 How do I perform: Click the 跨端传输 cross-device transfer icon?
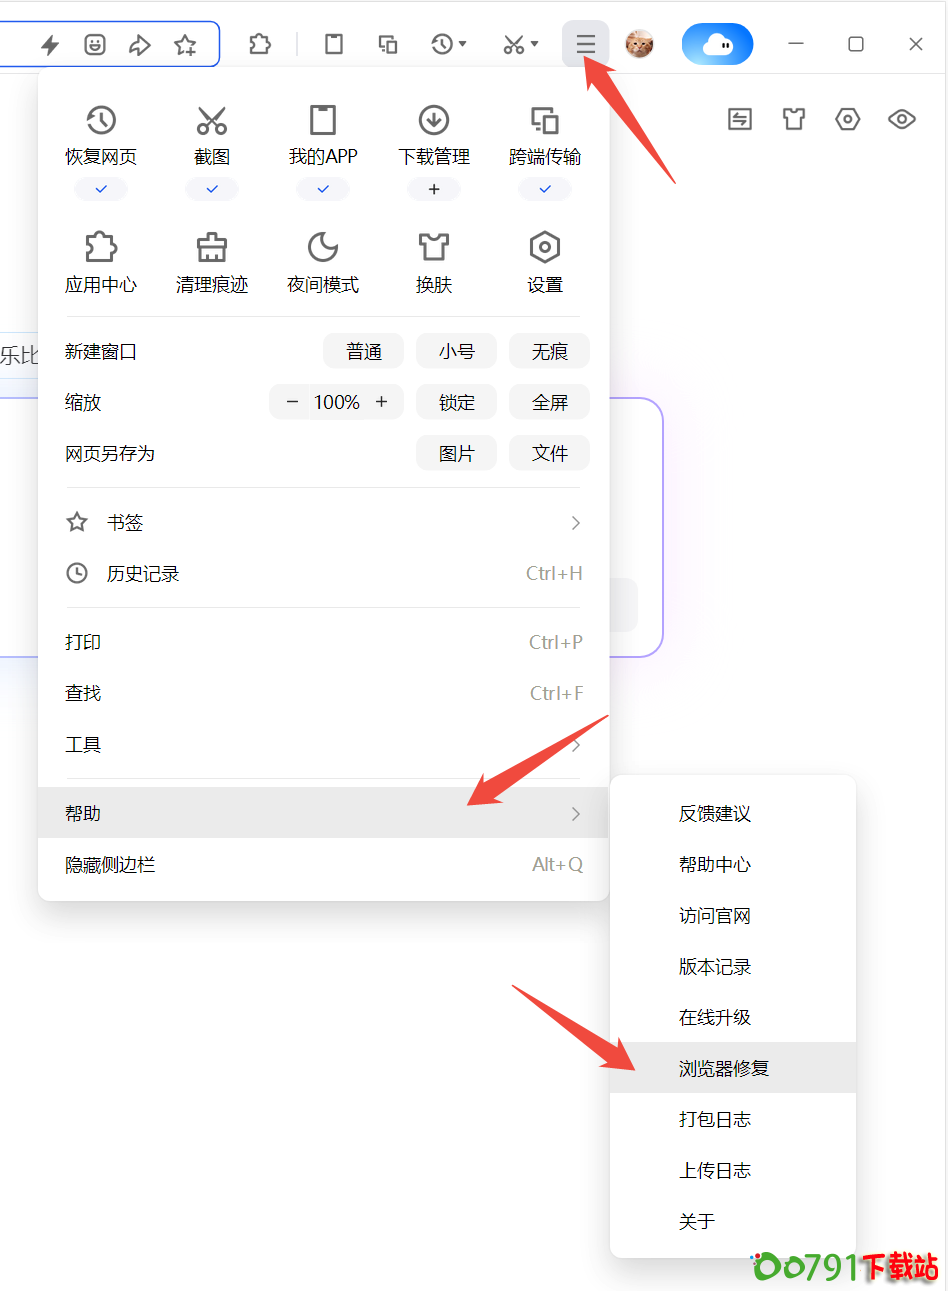(545, 121)
